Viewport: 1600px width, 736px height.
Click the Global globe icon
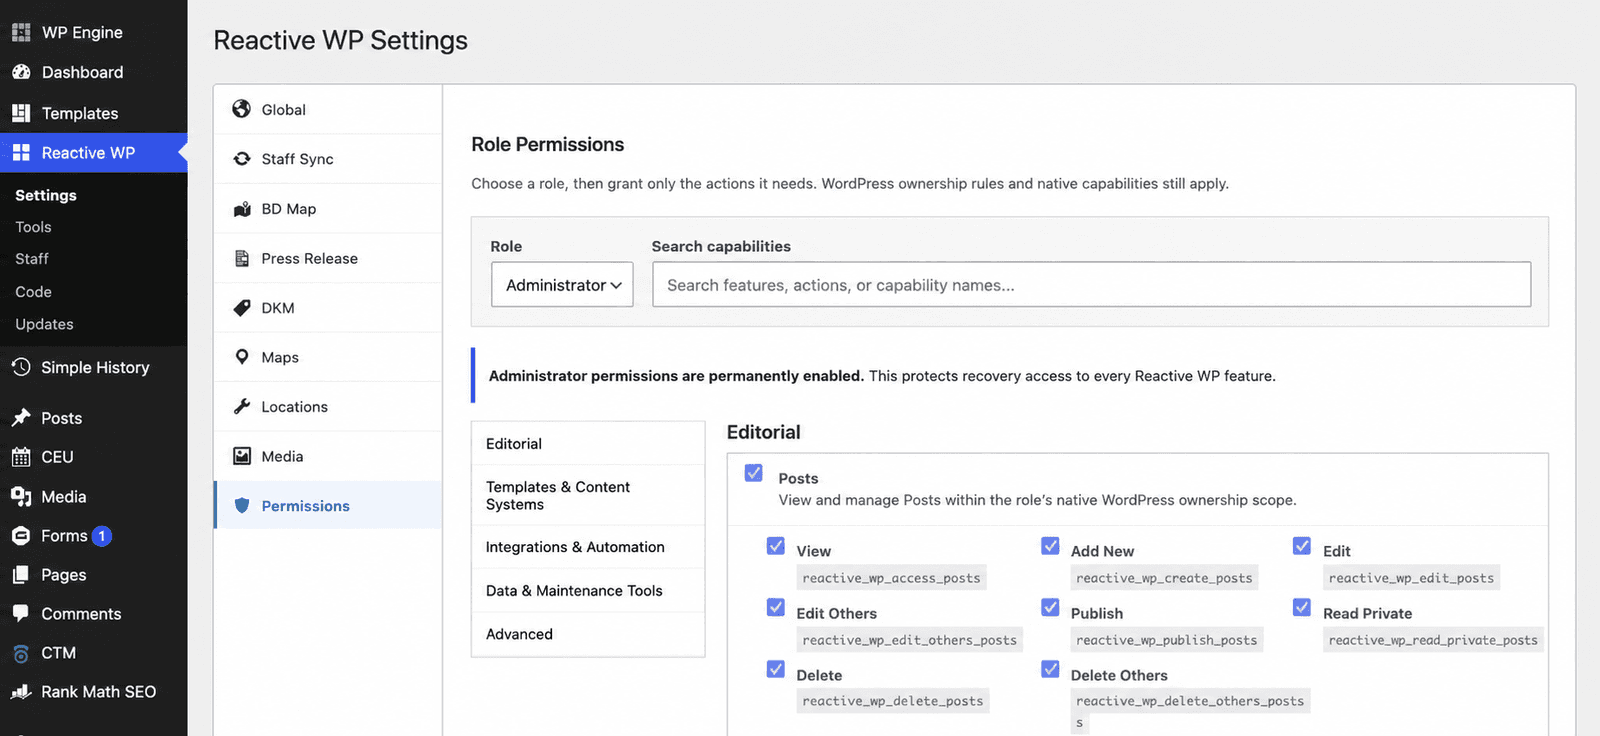(x=242, y=109)
